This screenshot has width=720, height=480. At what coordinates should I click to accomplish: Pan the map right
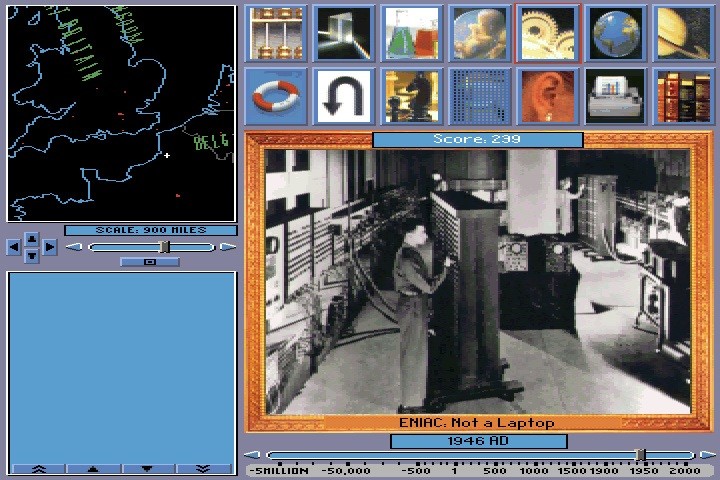pyautogui.click(x=50, y=247)
